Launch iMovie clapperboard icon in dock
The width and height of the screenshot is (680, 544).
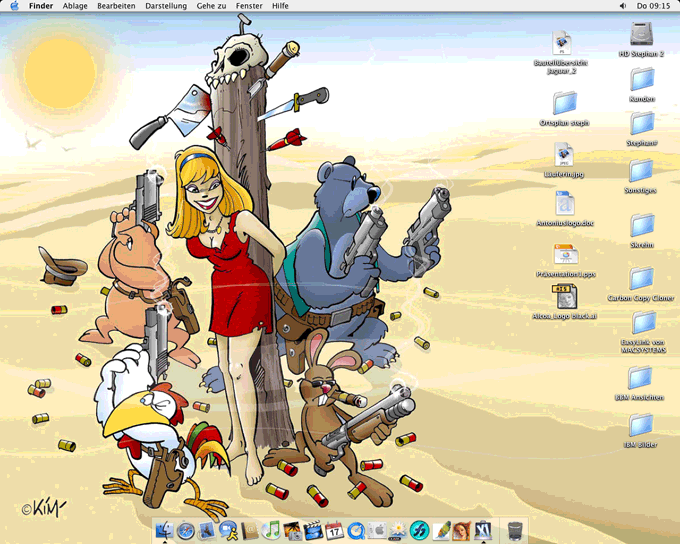coord(313,530)
